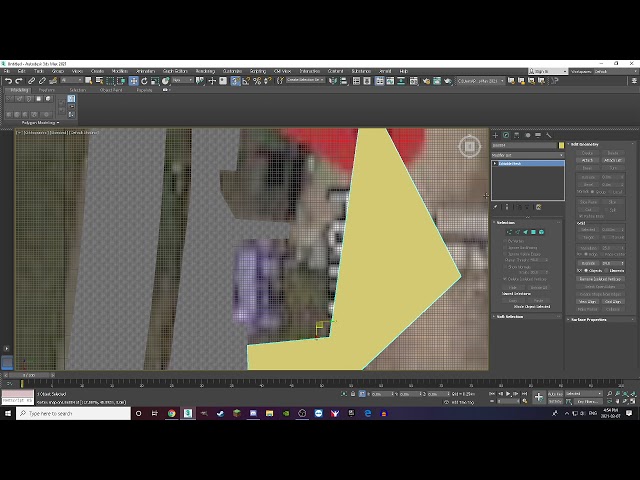Activate the Select and Rotate tool
Image resolution: width=640 pixels, height=480 pixels.
pos(144,81)
